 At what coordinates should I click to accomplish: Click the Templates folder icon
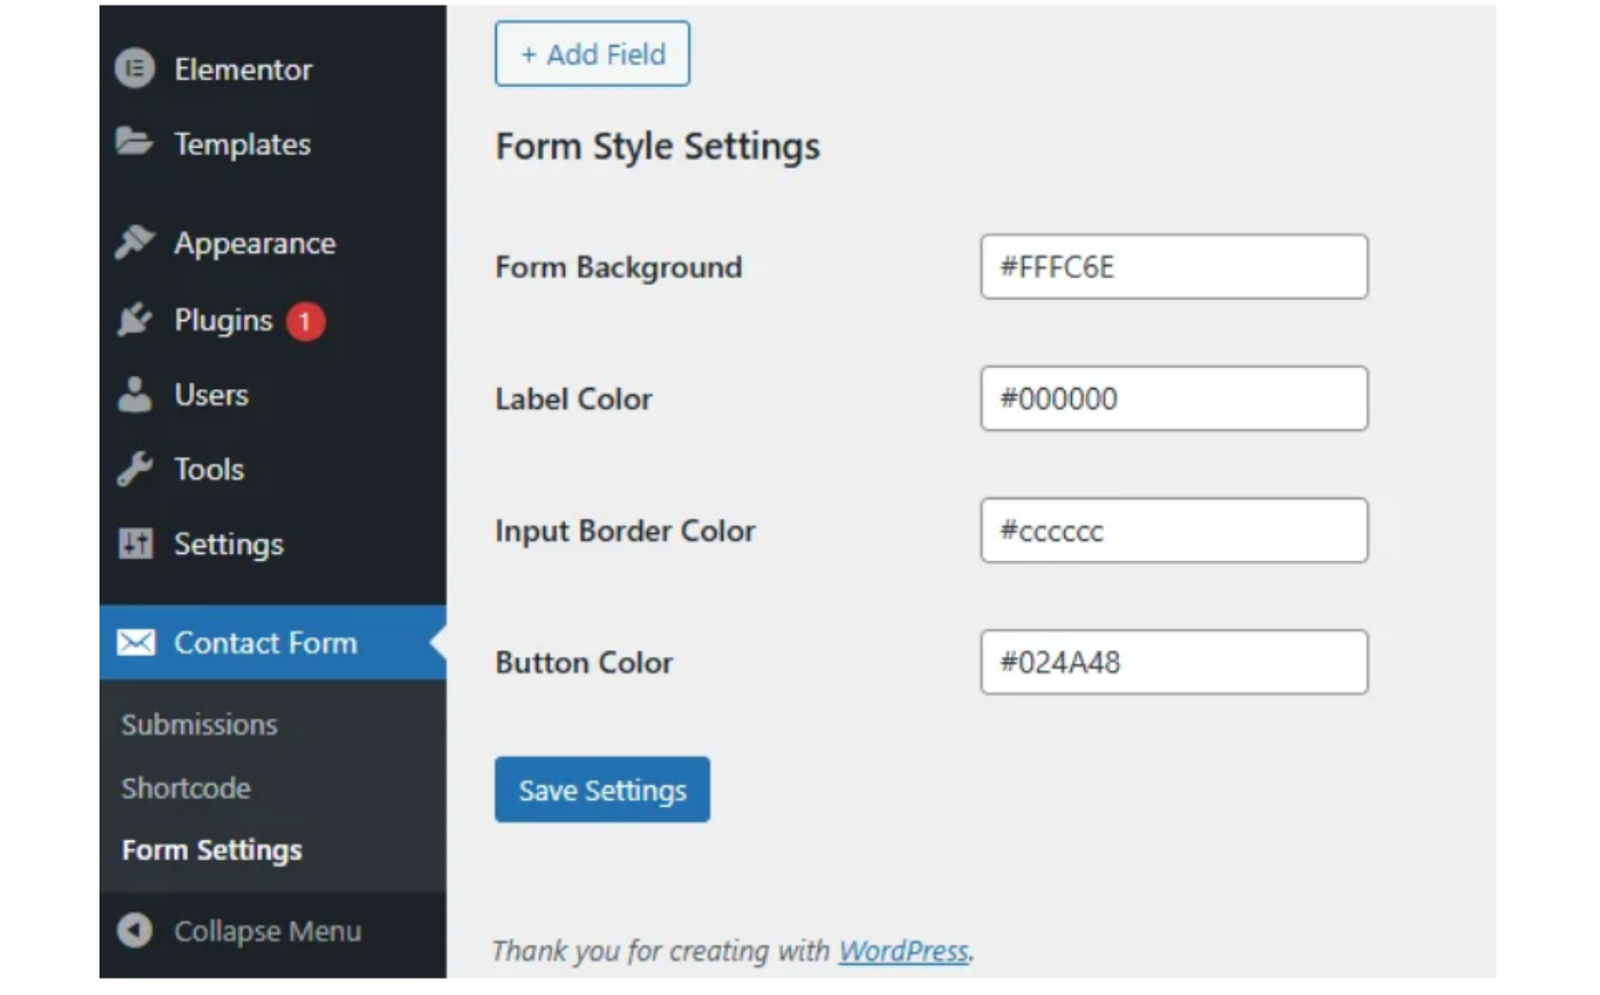134,142
